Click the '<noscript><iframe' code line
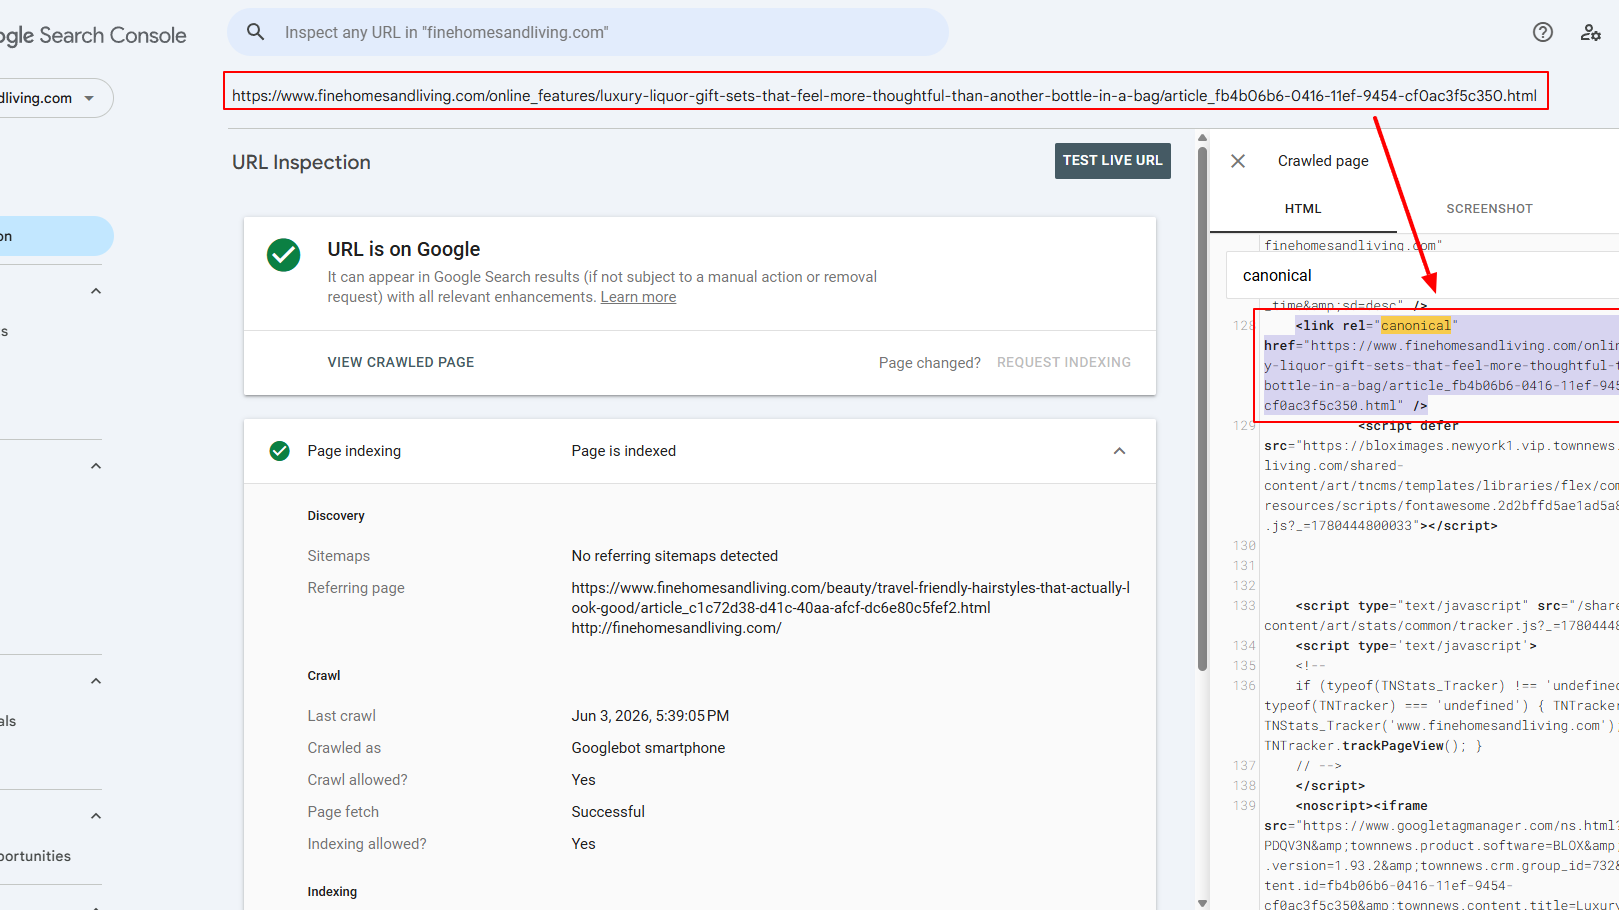1619x910 pixels. coord(1361,806)
